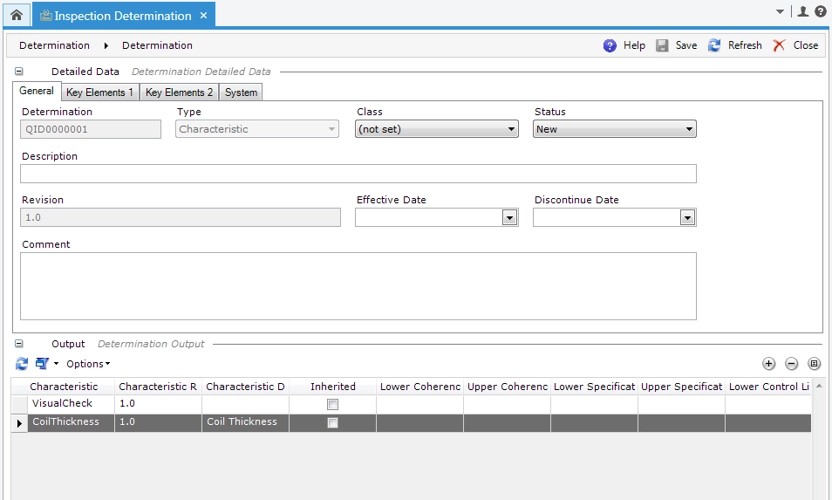The height and width of the screenshot is (500, 832).
Task: Remove a row with the minus icon
Action: click(x=791, y=364)
